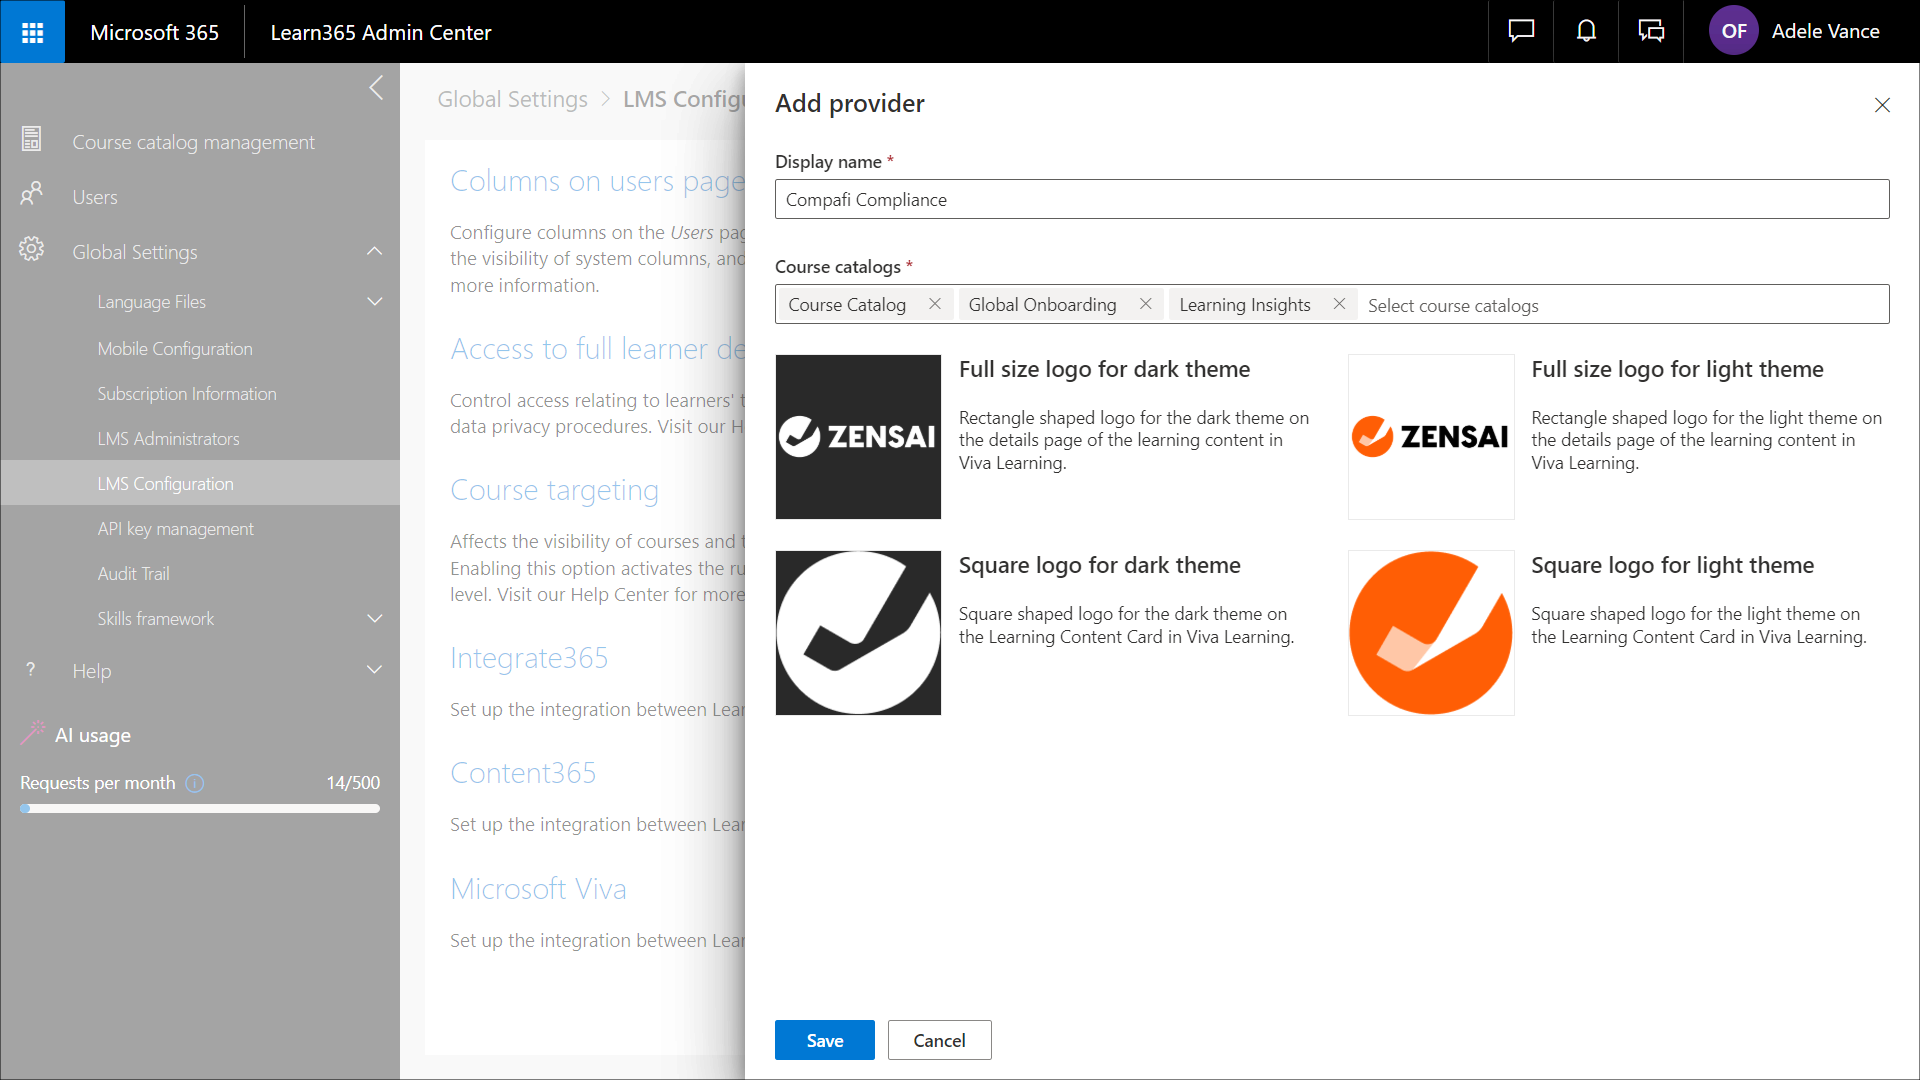Click the notifications bell icon
This screenshot has height=1080, width=1920.
(1586, 32)
